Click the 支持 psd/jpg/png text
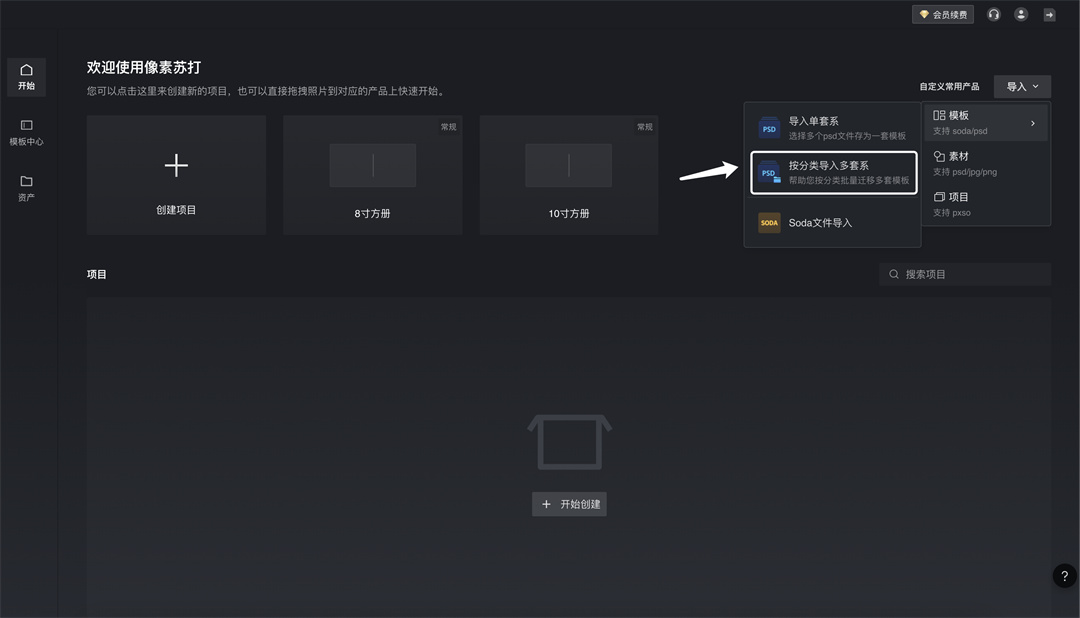Viewport: 1080px width, 618px height. (965, 172)
